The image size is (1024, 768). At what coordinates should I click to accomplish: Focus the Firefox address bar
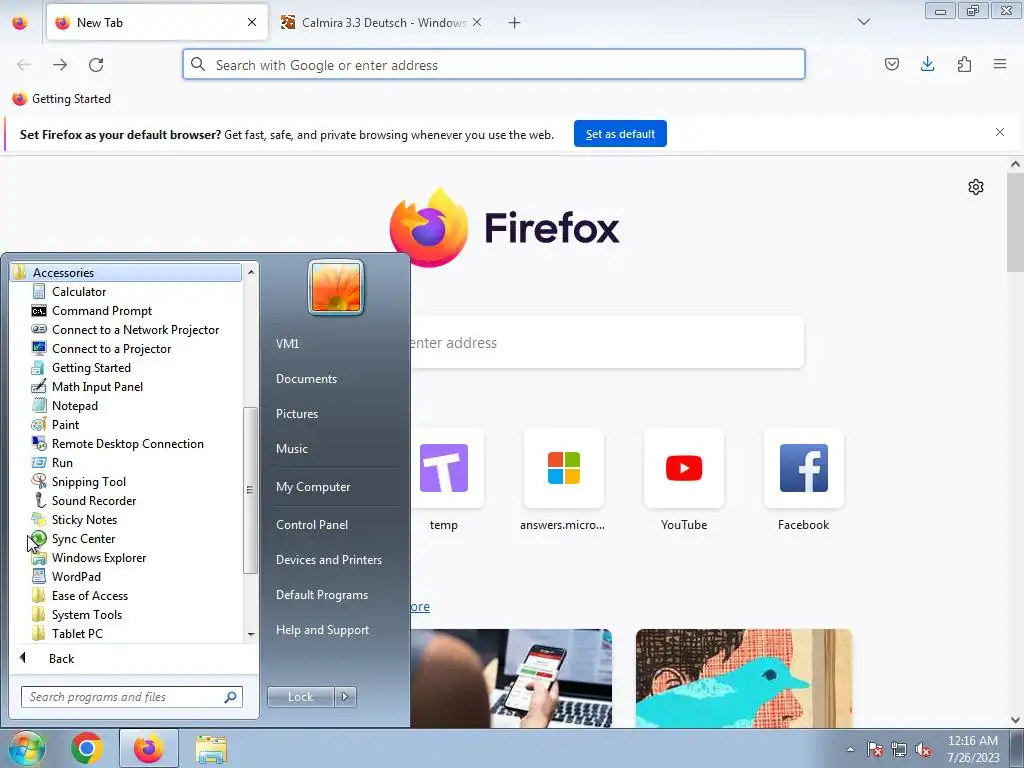click(x=494, y=65)
